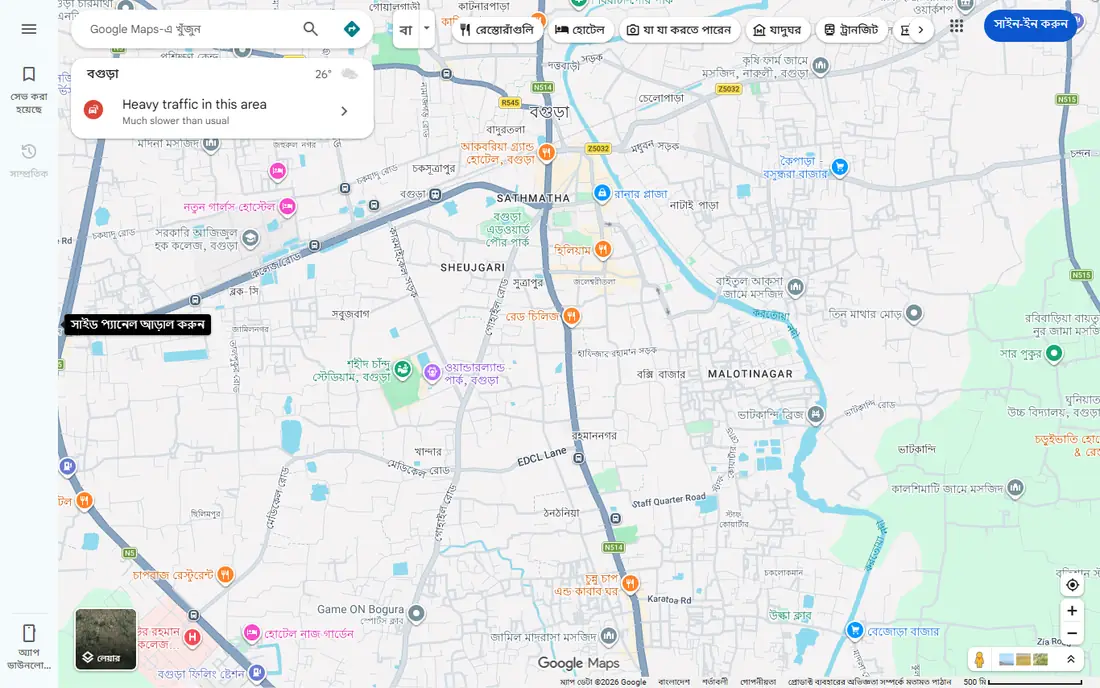Open Google apps grid icon
The image size is (1100, 688).
click(x=956, y=26)
